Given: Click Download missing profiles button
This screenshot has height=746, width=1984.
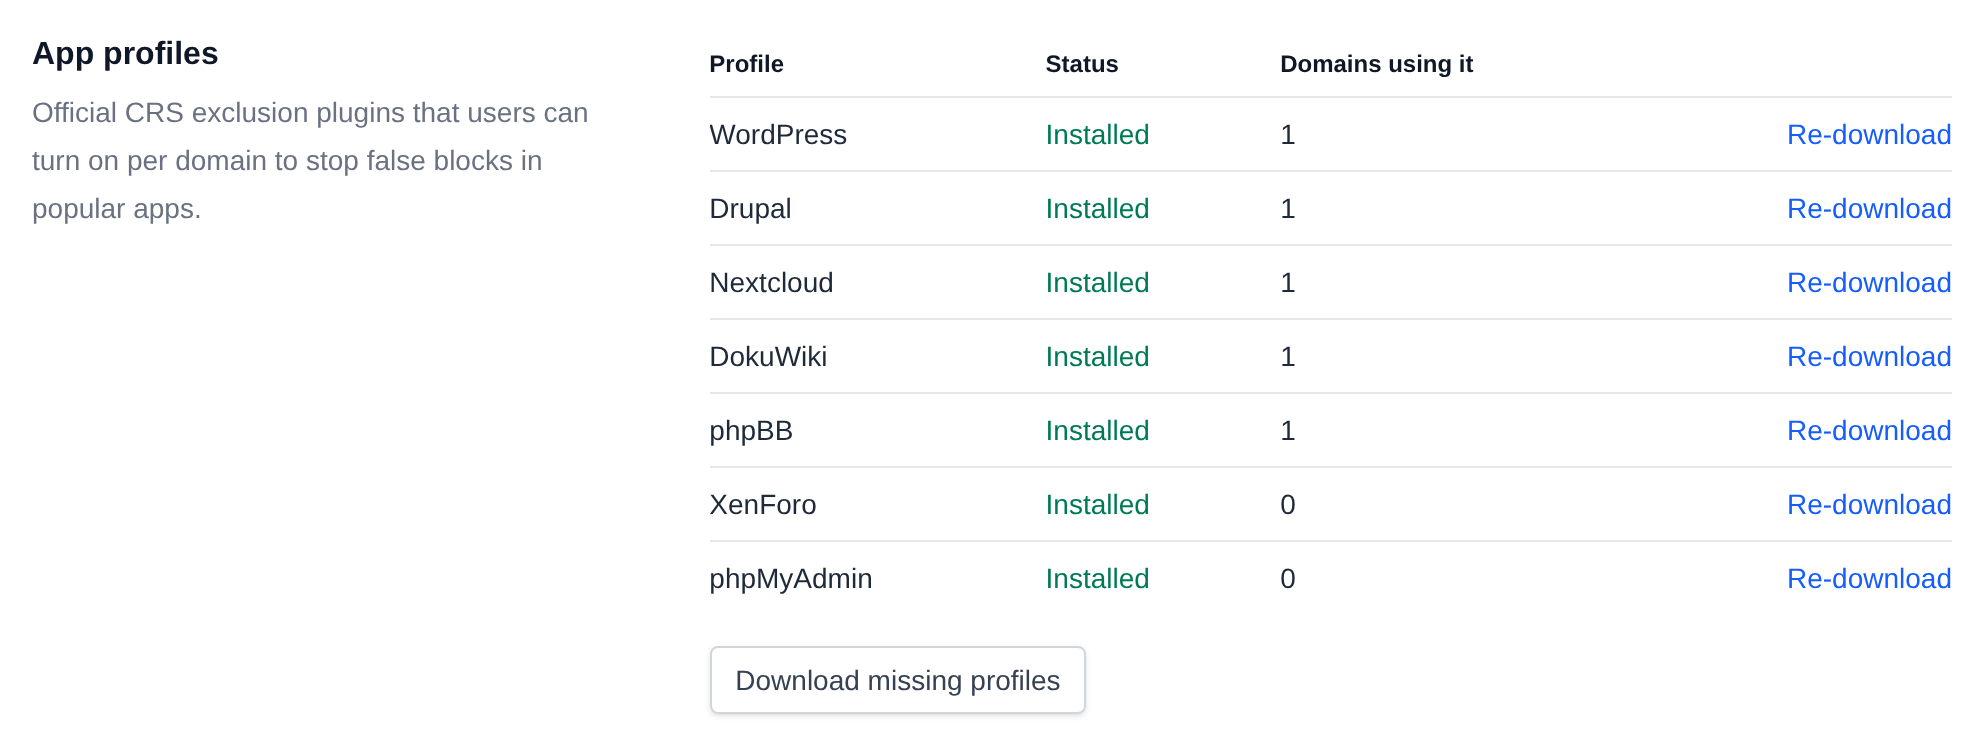Looking at the screenshot, I should pyautogui.click(x=897, y=680).
